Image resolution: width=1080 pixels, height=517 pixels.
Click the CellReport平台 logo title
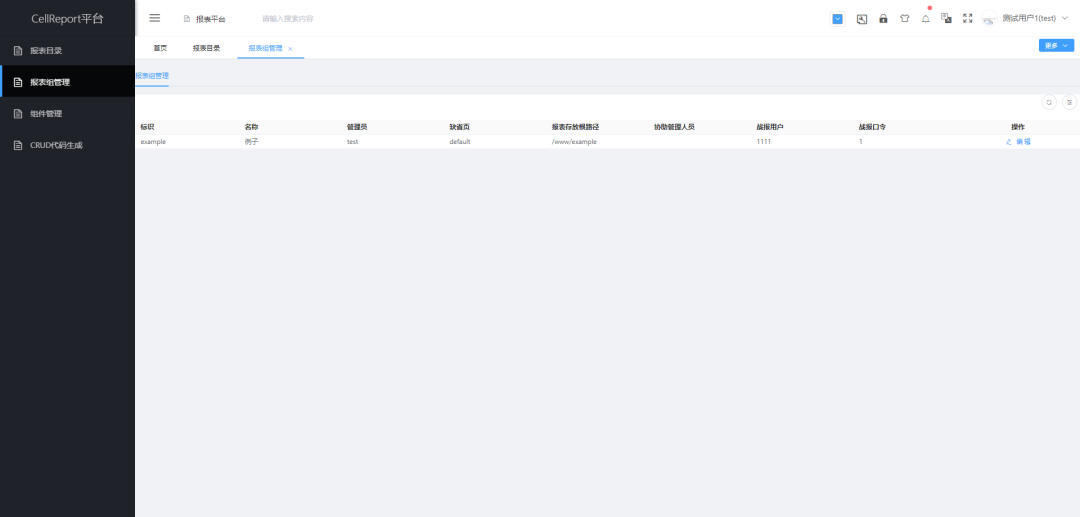[x=68, y=19]
